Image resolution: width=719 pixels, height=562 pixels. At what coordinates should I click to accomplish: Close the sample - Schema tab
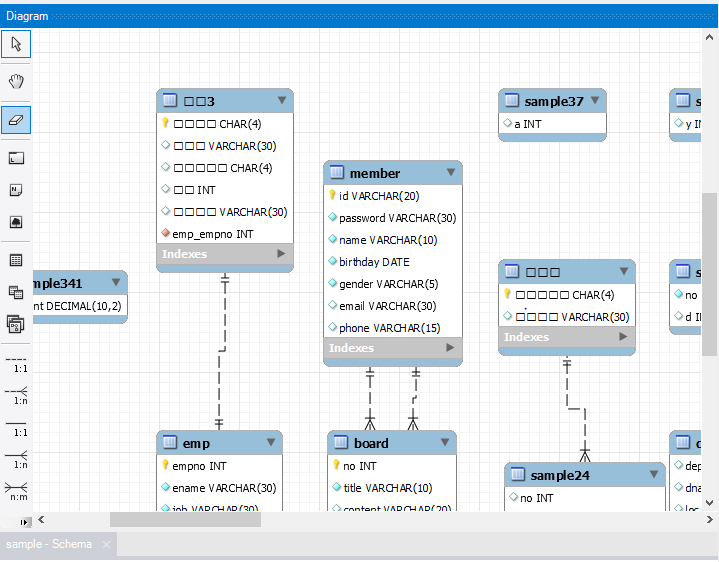(106, 545)
